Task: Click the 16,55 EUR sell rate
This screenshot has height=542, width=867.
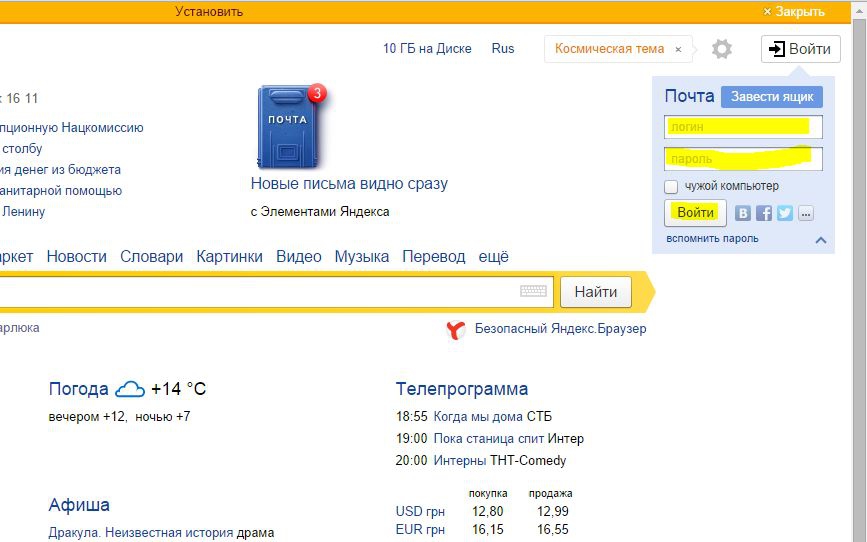Action: [x=553, y=530]
